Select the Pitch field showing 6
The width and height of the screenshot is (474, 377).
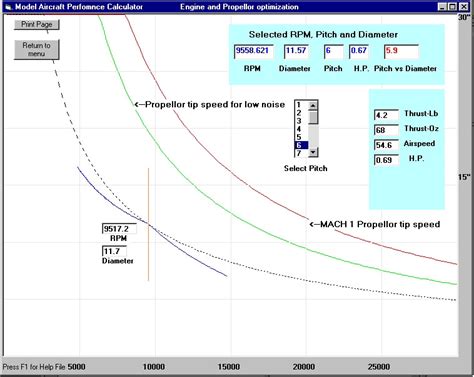tap(333, 51)
